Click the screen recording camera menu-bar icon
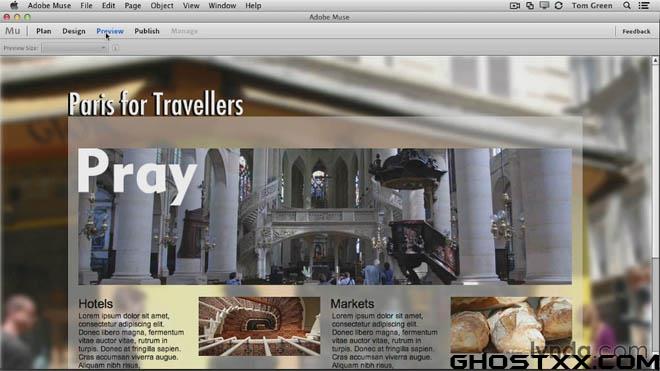Viewport: 660px width, 371px height. [514, 5]
